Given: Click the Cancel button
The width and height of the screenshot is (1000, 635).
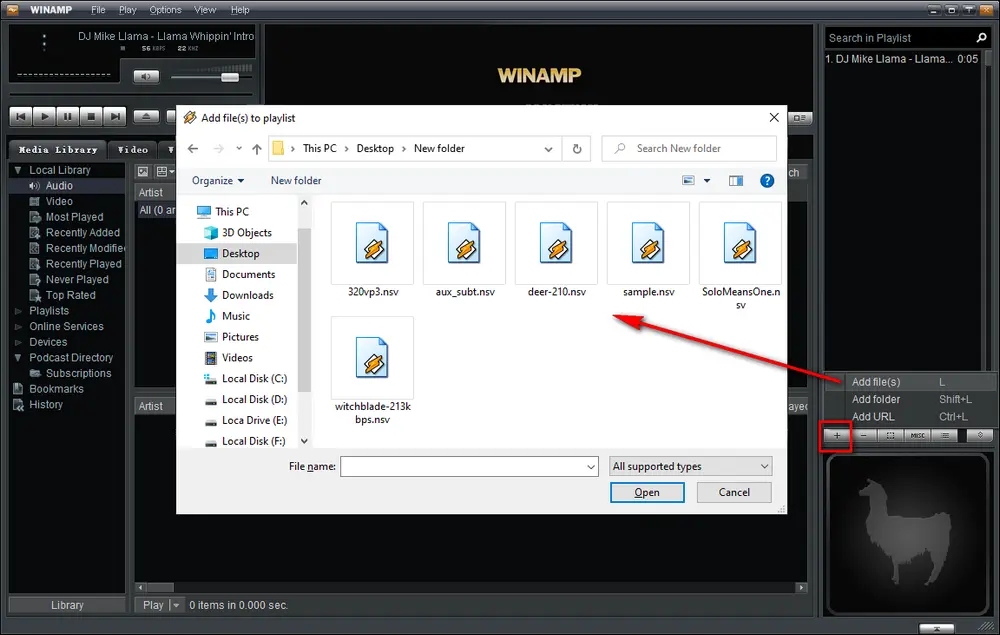Looking at the screenshot, I should coord(734,492).
